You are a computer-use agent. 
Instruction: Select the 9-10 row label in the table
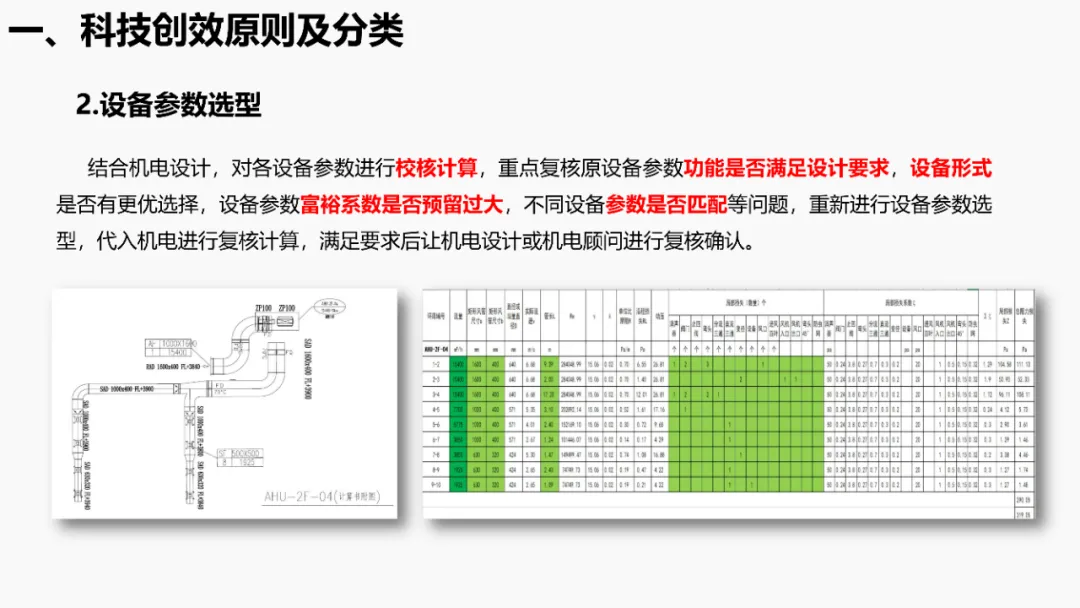click(436, 485)
